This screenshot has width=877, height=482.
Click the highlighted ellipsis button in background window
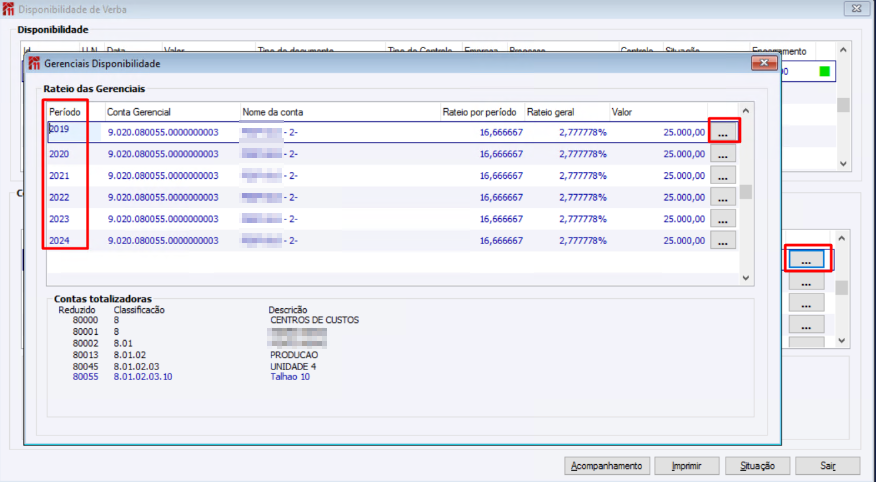point(806,259)
